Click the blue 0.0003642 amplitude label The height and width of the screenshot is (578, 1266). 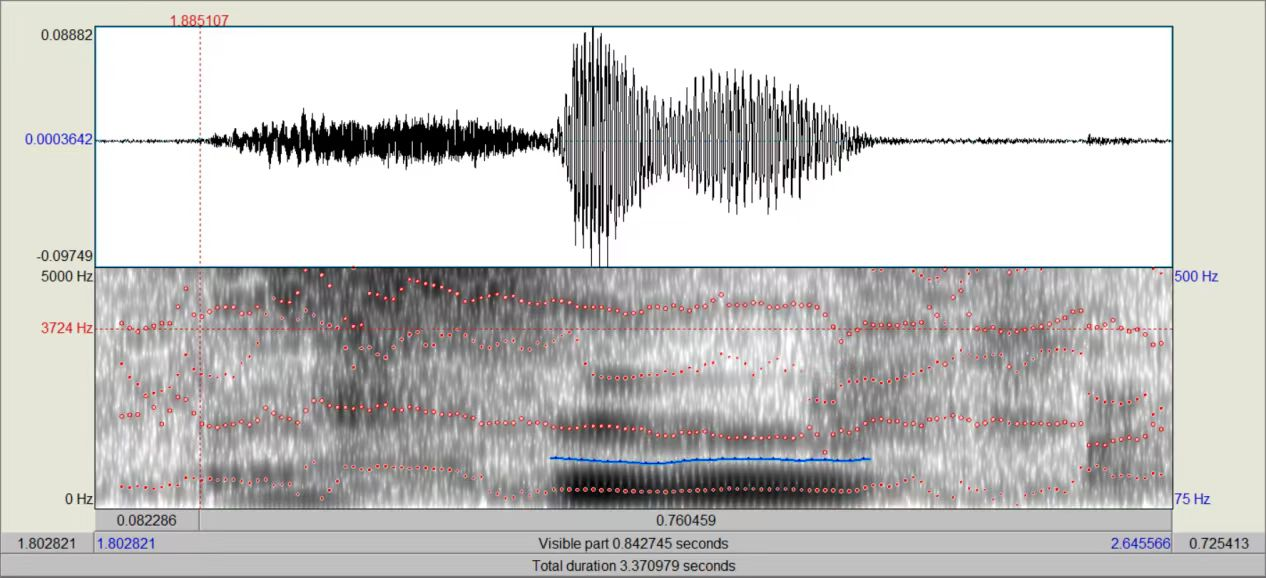58,140
